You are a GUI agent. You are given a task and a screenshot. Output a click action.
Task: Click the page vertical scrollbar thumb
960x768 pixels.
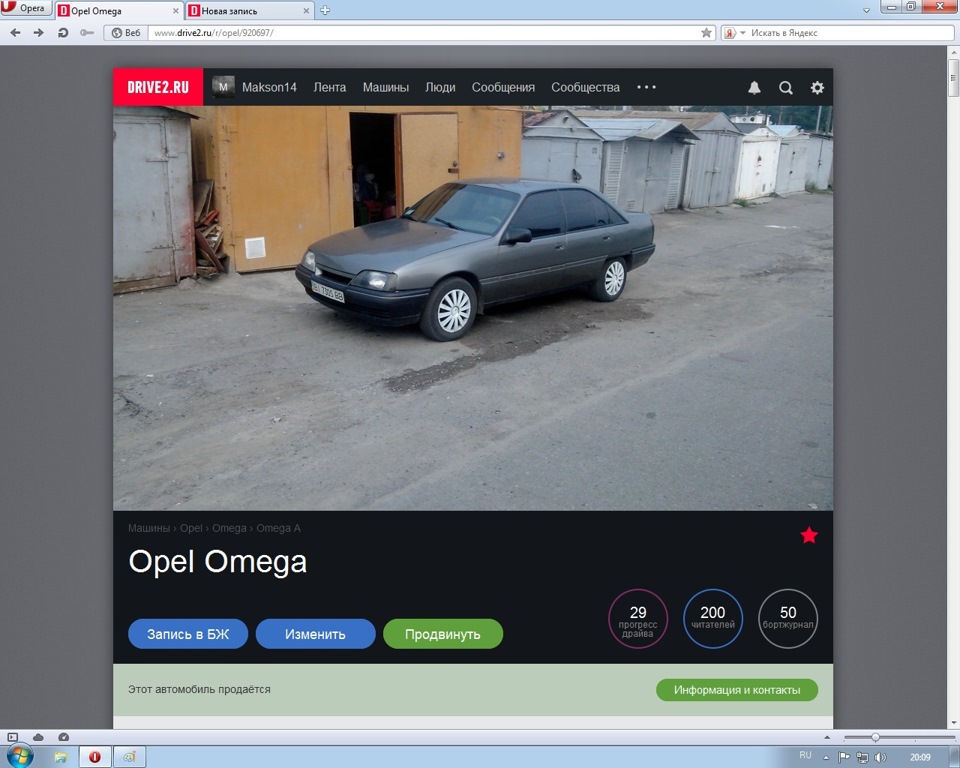(953, 77)
